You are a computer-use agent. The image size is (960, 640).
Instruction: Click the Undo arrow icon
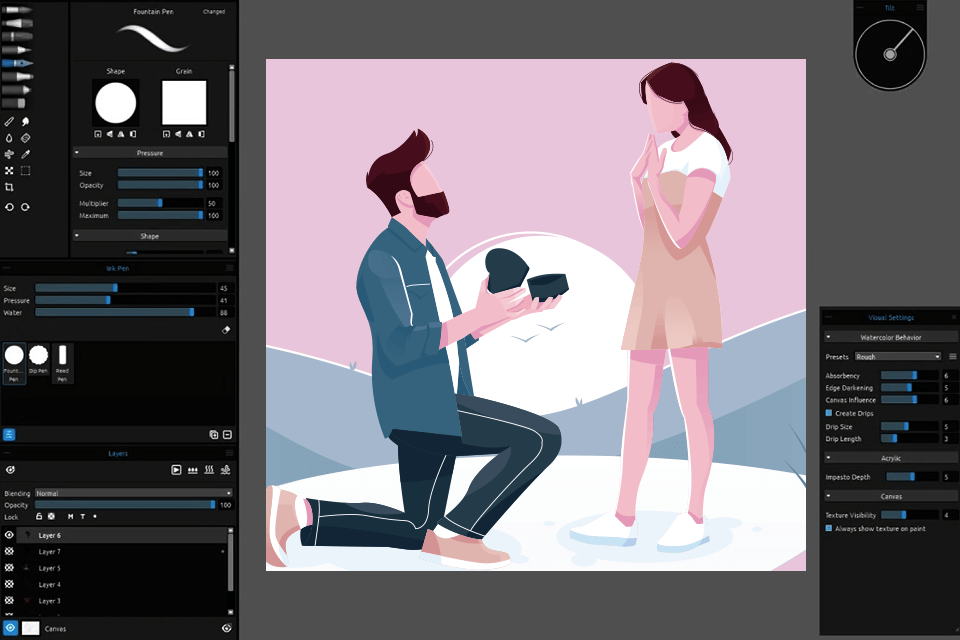pos(10,207)
